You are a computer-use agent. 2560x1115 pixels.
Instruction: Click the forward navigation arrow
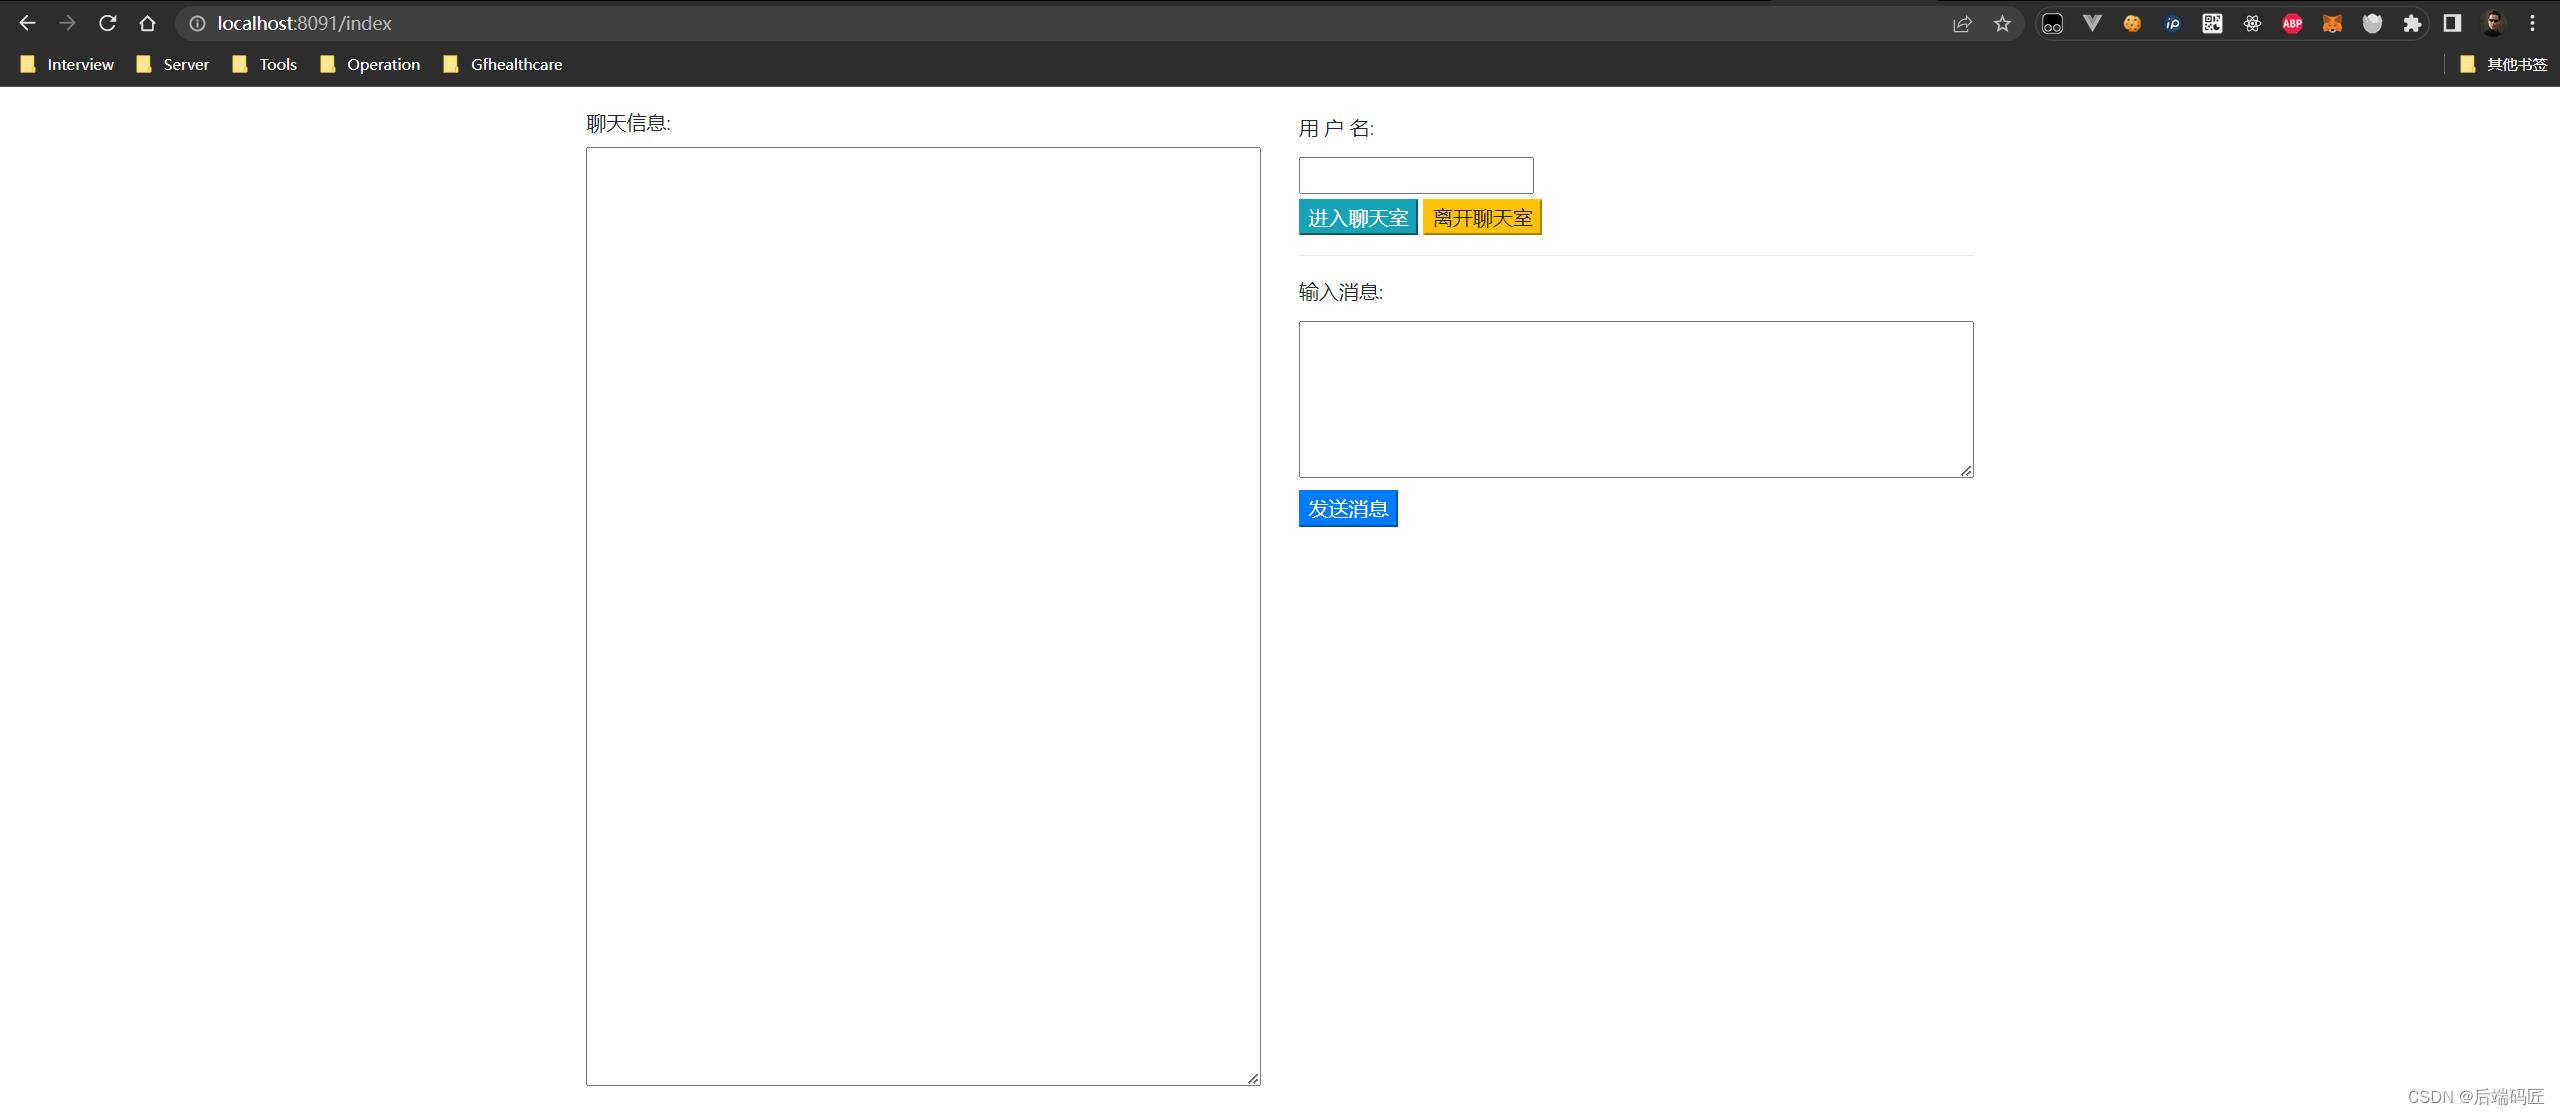tap(67, 23)
